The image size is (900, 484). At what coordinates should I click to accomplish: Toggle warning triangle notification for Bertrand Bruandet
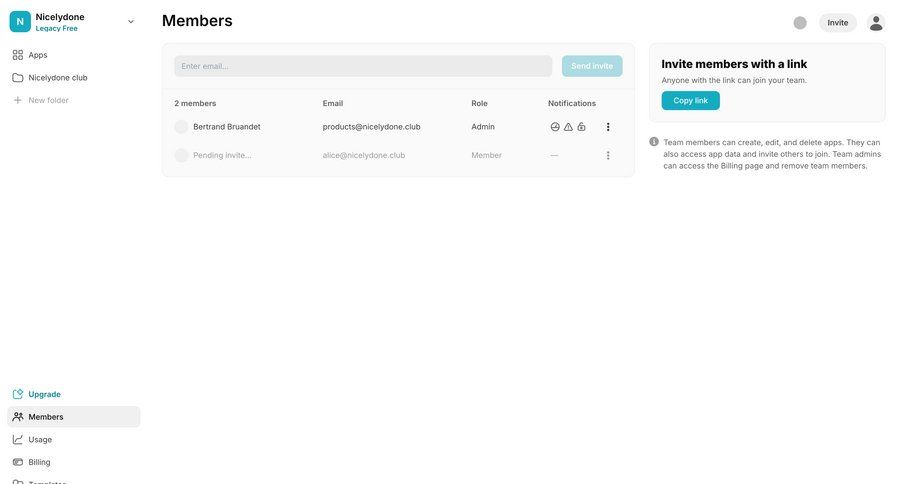tap(568, 127)
